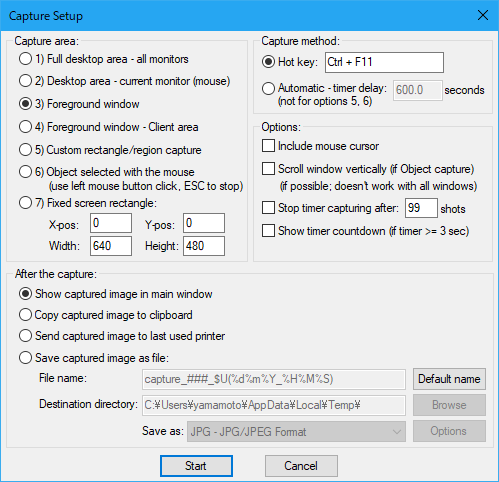Click the Width input field
The image size is (499, 482).
pyautogui.click(x=111, y=246)
